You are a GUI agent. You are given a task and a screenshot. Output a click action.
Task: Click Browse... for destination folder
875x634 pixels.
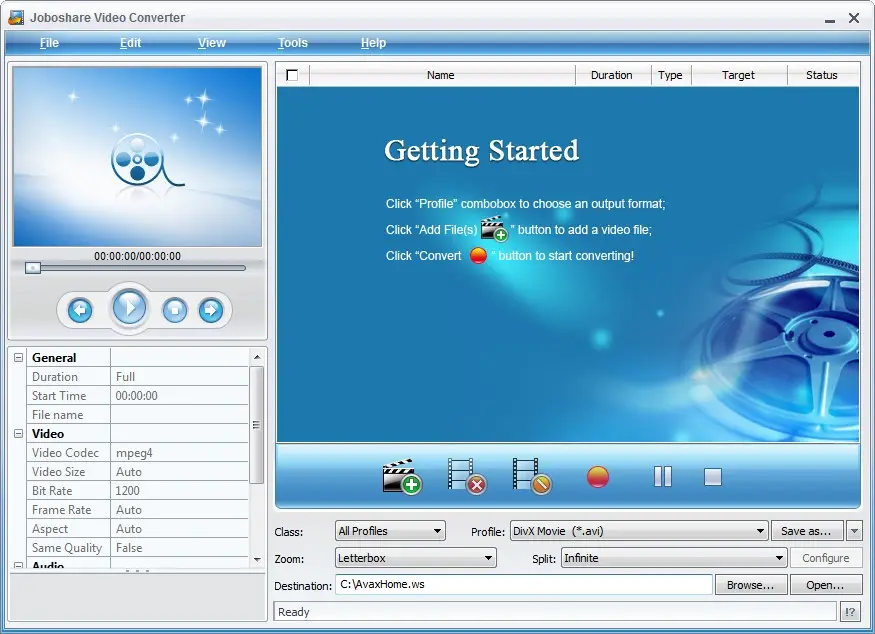pos(751,585)
